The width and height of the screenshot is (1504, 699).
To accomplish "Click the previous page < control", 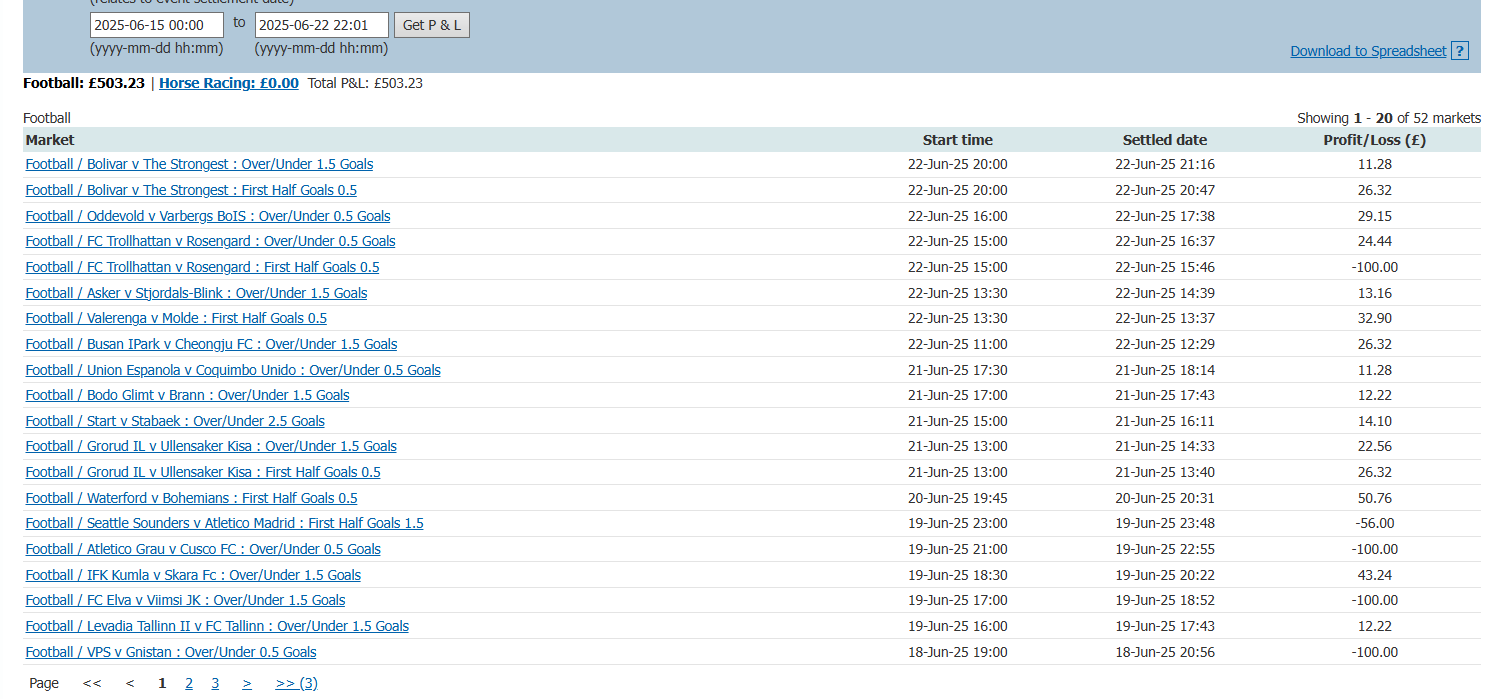I will click(x=130, y=683).
